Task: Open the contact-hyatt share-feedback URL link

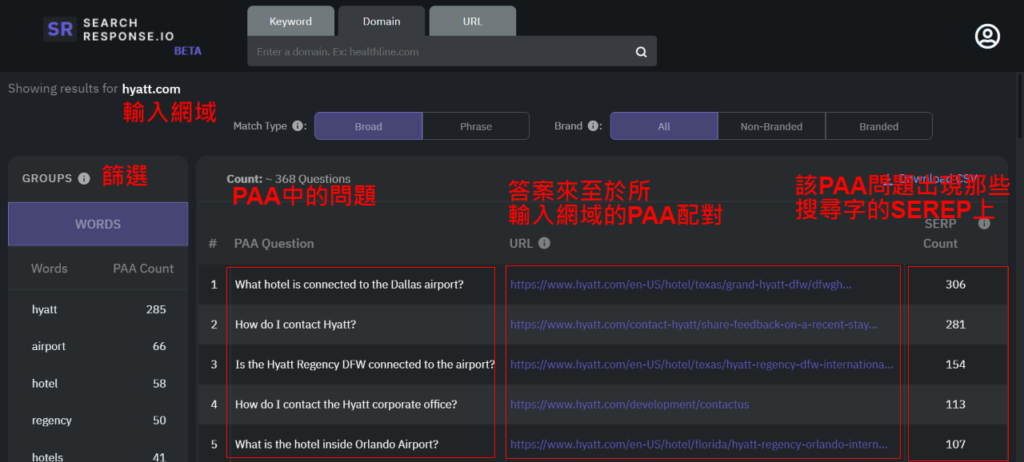Action: (694, 325)
